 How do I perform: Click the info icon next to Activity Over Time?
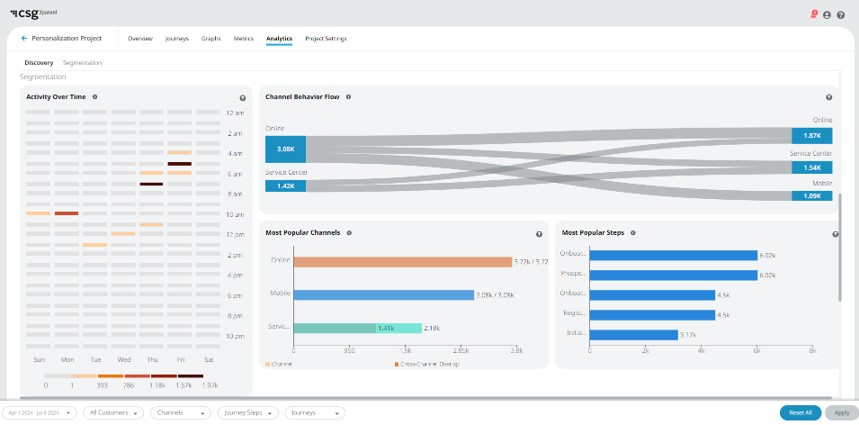pos(95,97)
